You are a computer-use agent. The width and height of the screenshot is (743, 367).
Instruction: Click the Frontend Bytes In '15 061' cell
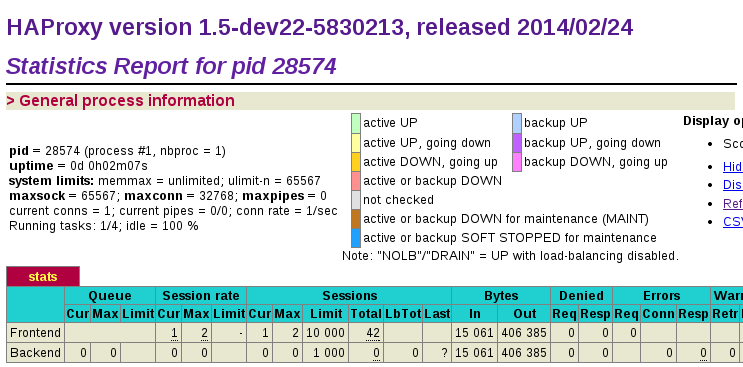[475, 333]
